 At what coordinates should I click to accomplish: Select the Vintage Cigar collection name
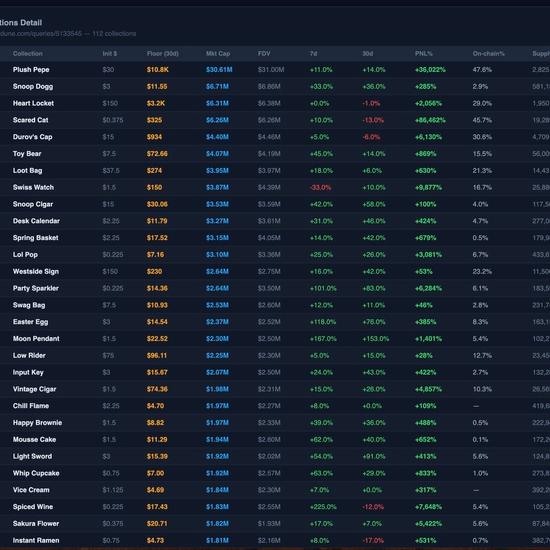pos(34,390)
